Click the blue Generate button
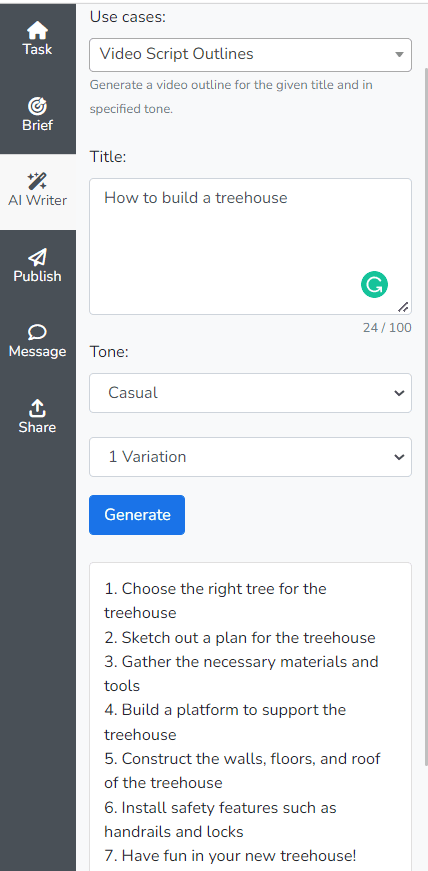Viewport: 428px width, 871px height. coord(137,515)
